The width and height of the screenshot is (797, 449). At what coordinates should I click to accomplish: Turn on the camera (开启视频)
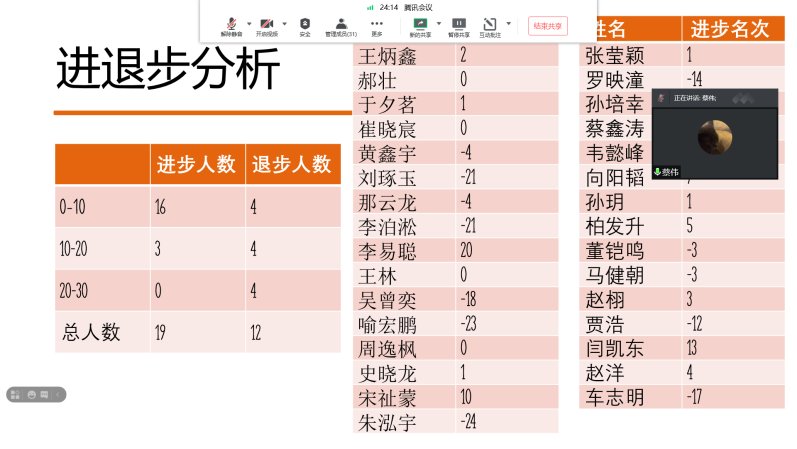point(266,25)
